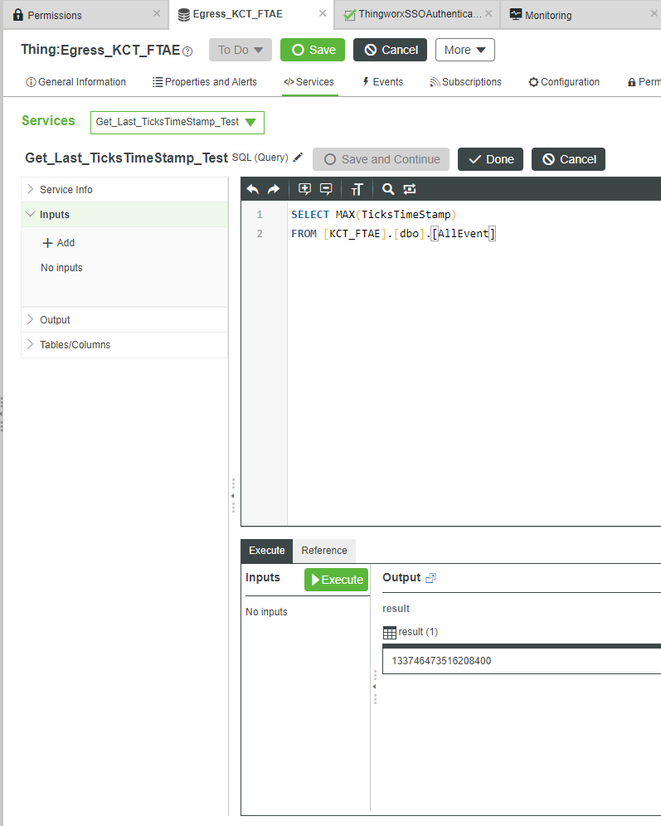Open the search icon in code editor
Image resolution: width=661 pixels, height=826 pixels.
[x=388, y=189]
